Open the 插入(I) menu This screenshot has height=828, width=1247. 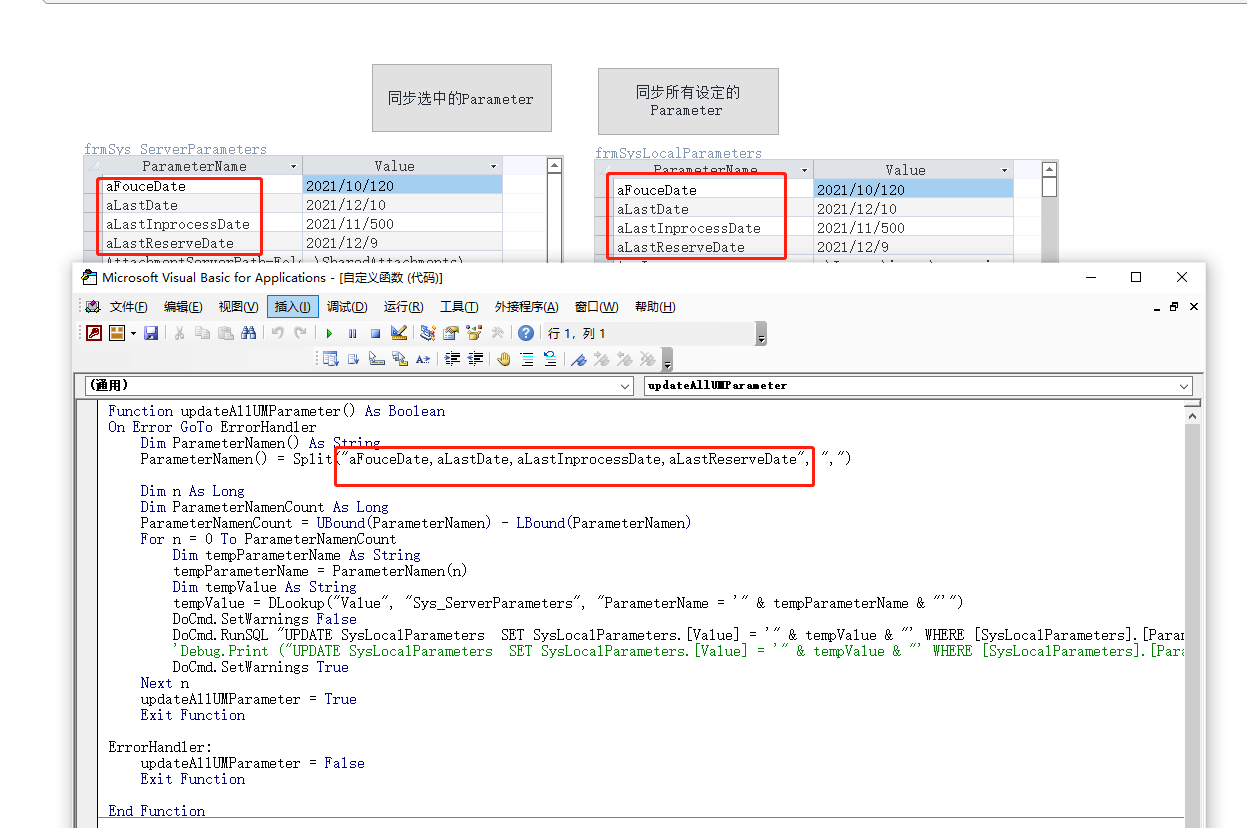pyautogui.click(x=292, y=307)
